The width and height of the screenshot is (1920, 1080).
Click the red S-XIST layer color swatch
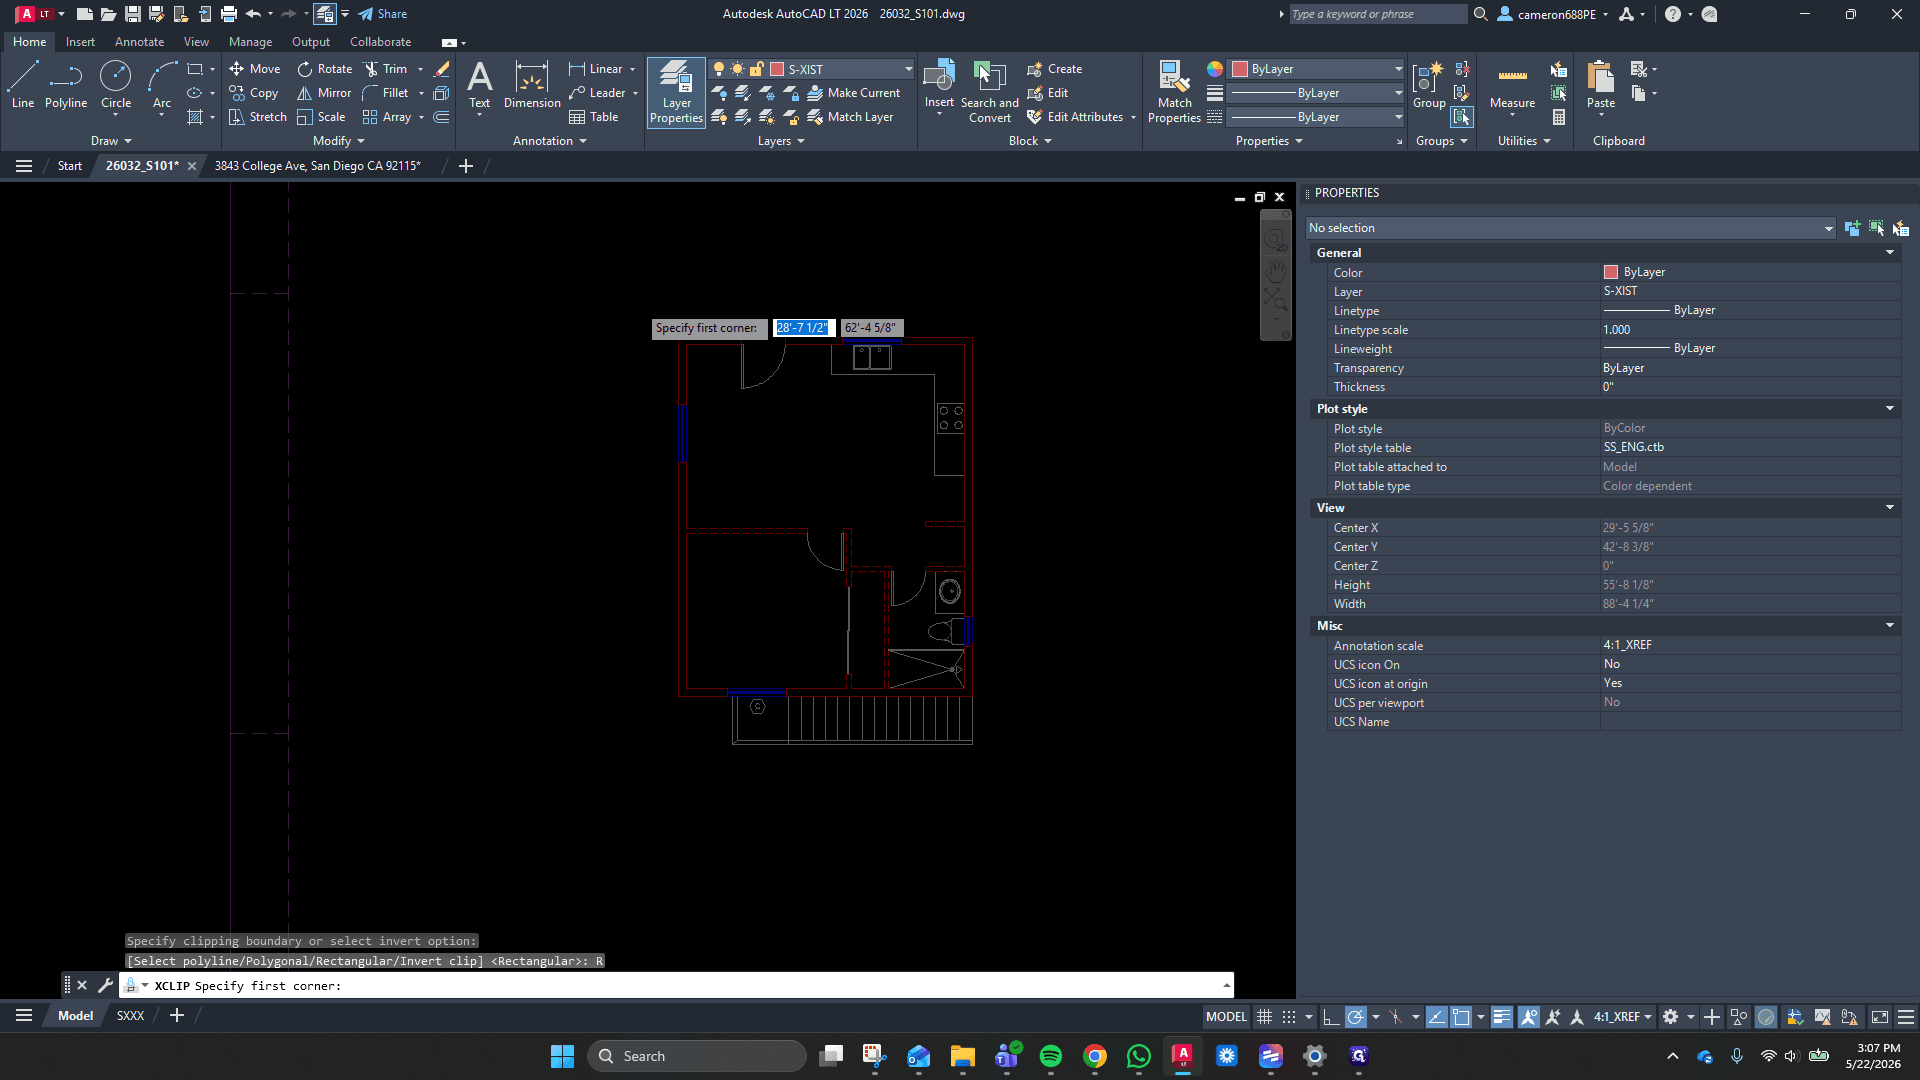pos(777,69)
